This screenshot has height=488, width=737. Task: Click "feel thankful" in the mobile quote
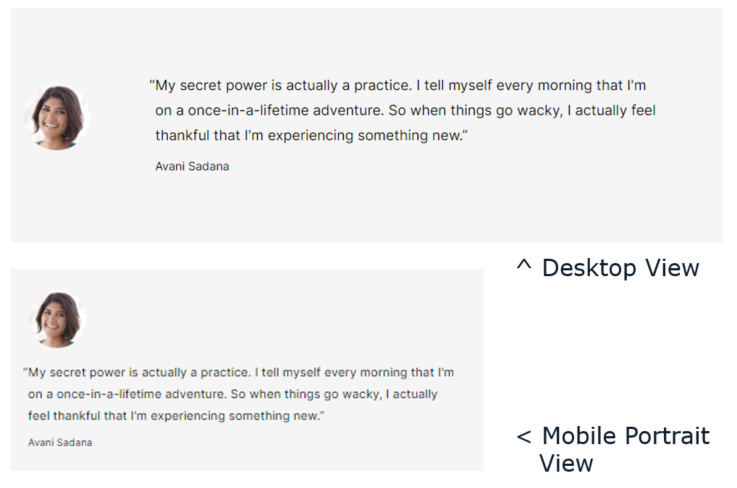64,415
